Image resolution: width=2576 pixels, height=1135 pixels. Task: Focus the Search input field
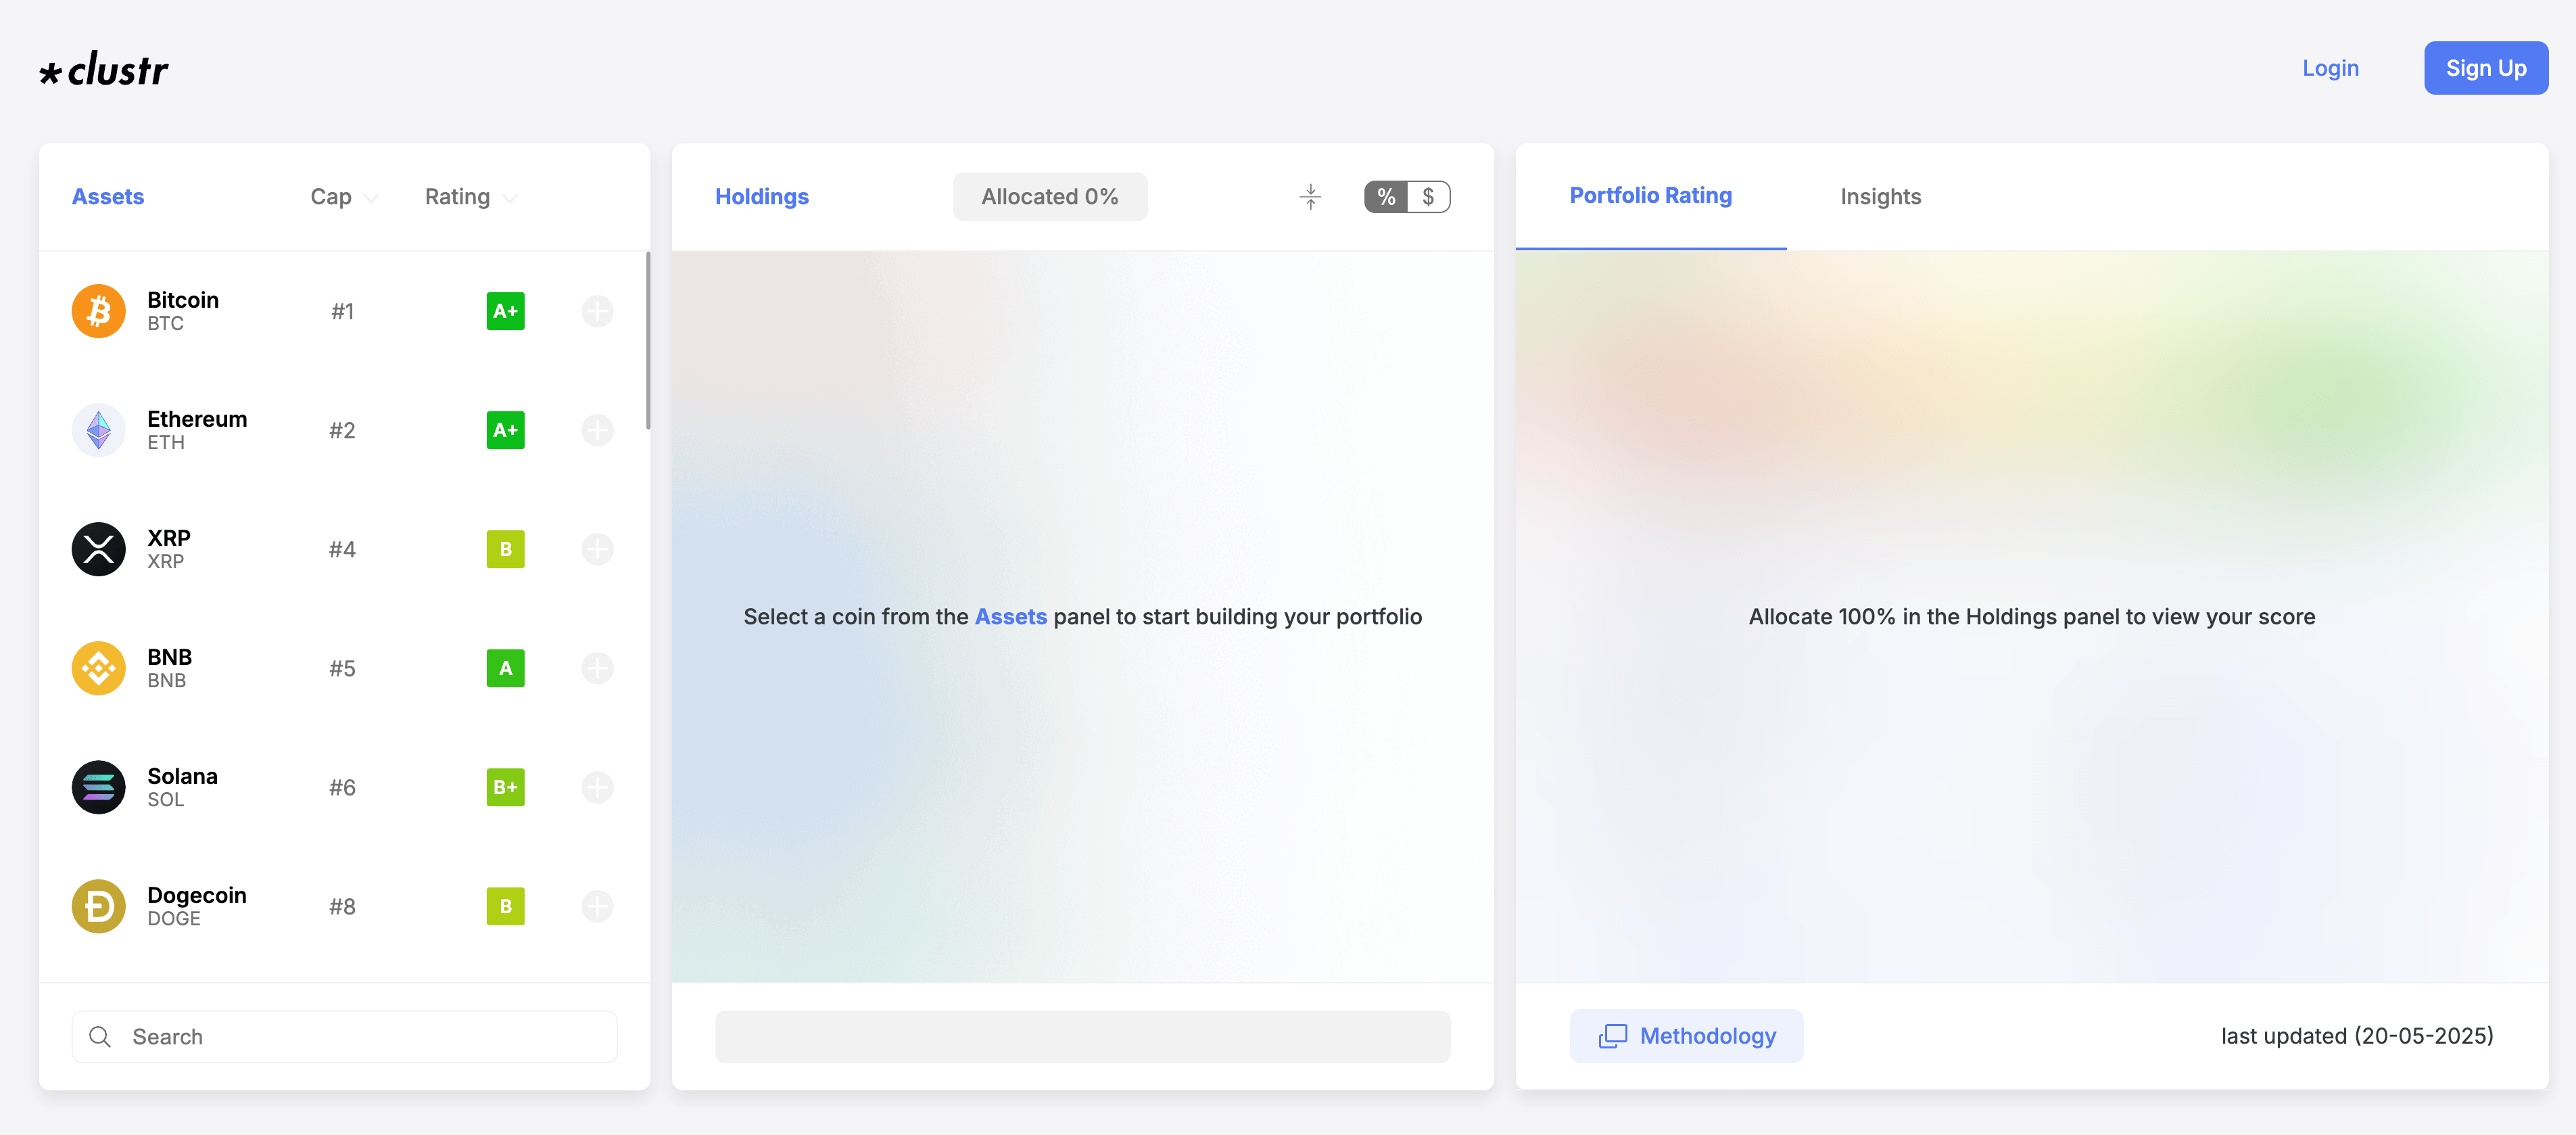(344, 1037)
